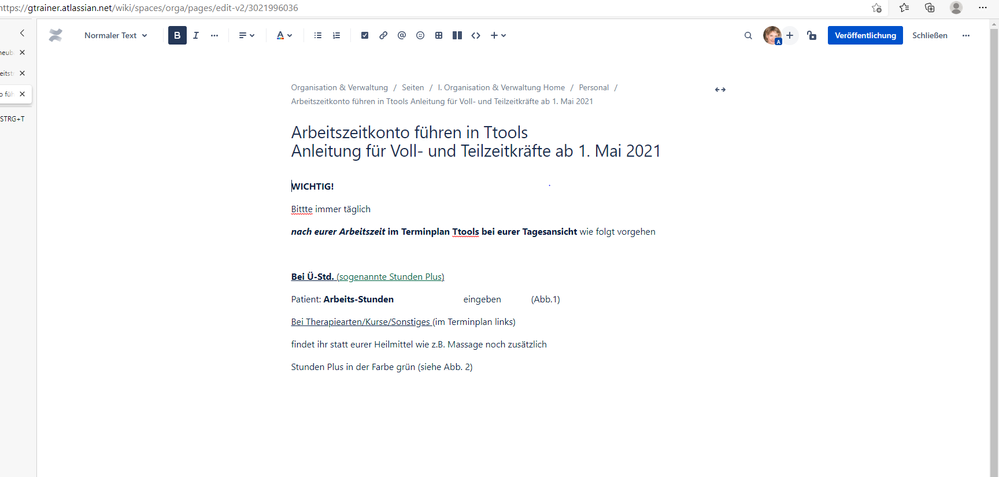Image resolution: width=999 pixels, height=477 pixels.
Task: Open the Seiten breadcrumb link
Action: coord(413,87)
